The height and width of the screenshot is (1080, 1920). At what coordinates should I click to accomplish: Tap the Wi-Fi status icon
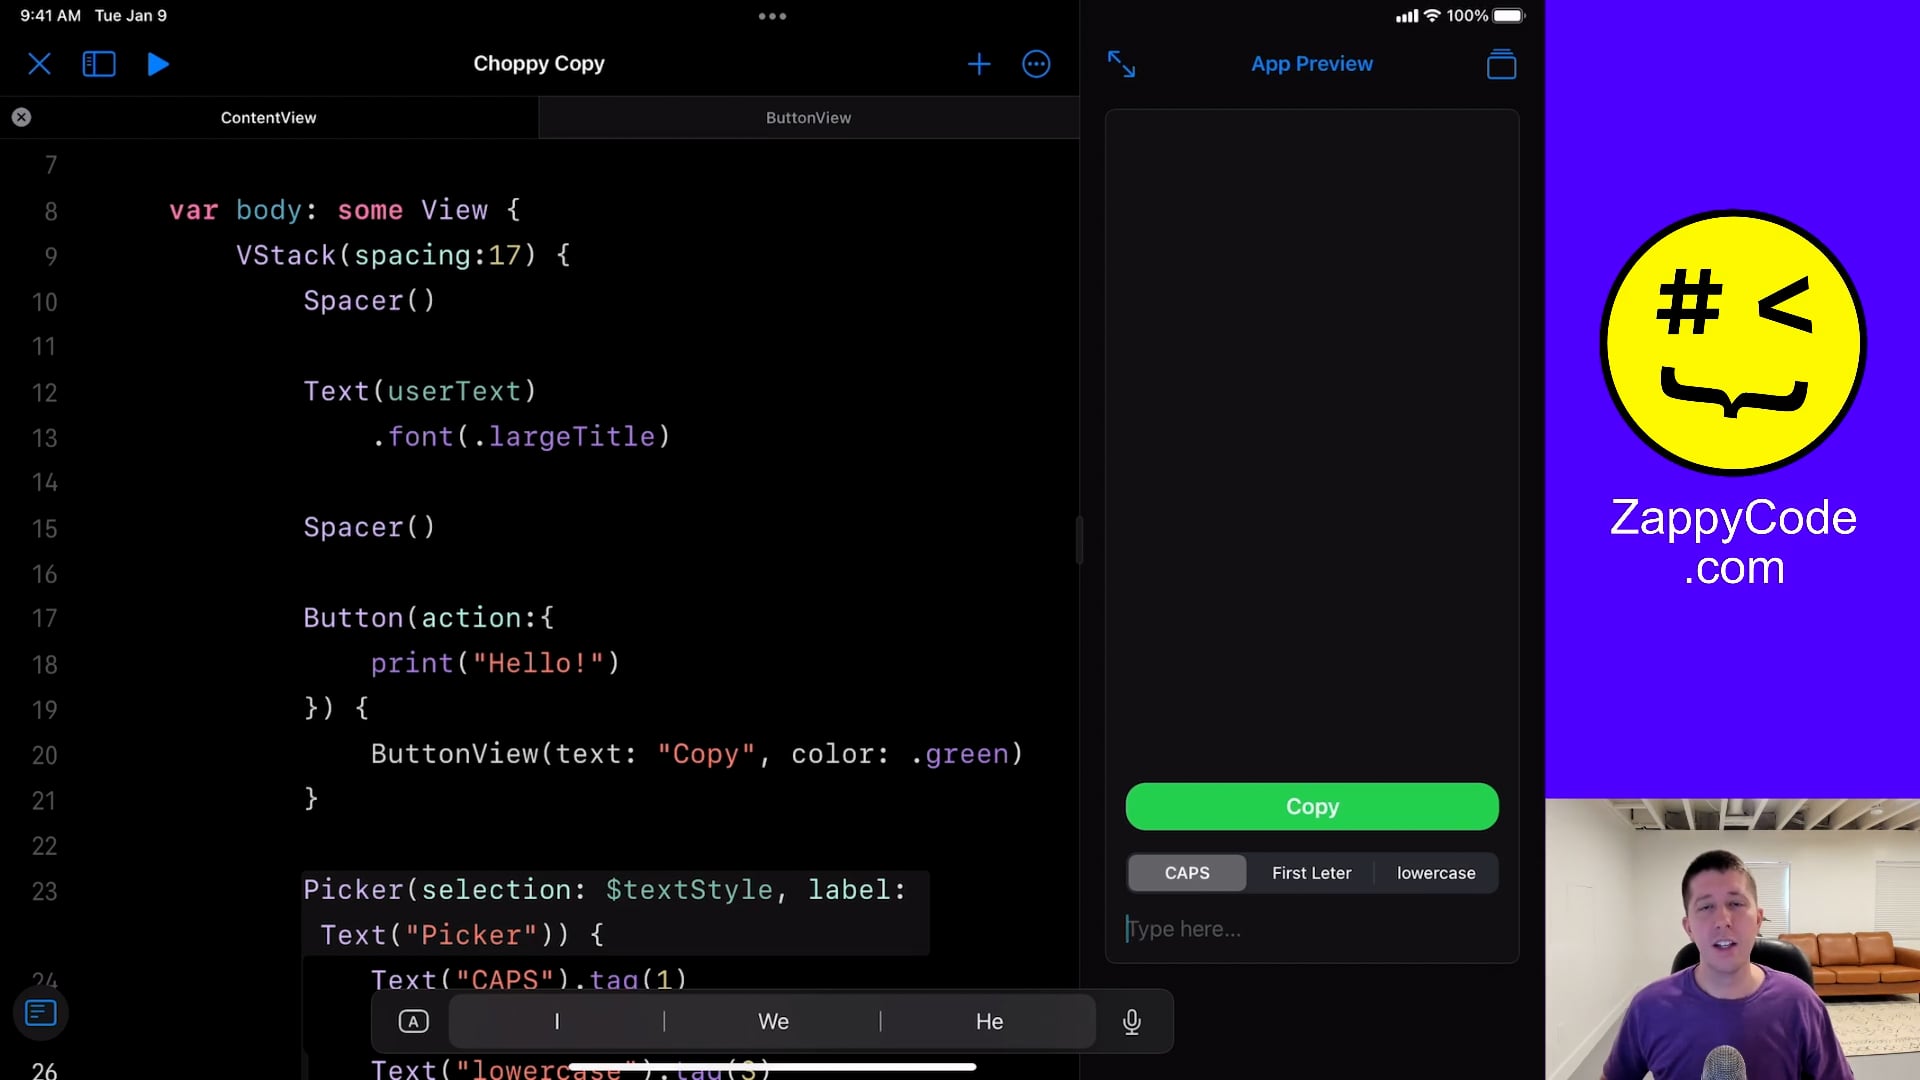1432,16
